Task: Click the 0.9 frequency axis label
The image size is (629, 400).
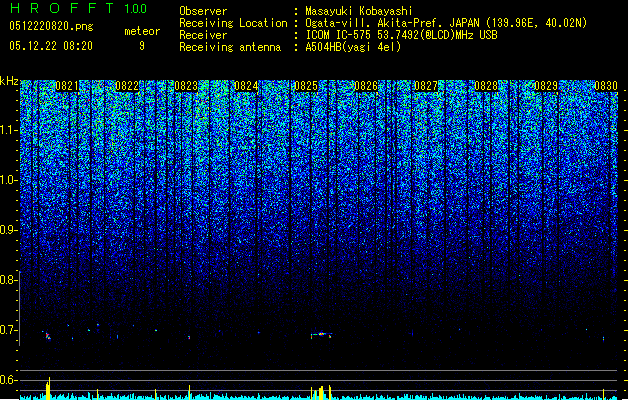Action: point(8,230)
